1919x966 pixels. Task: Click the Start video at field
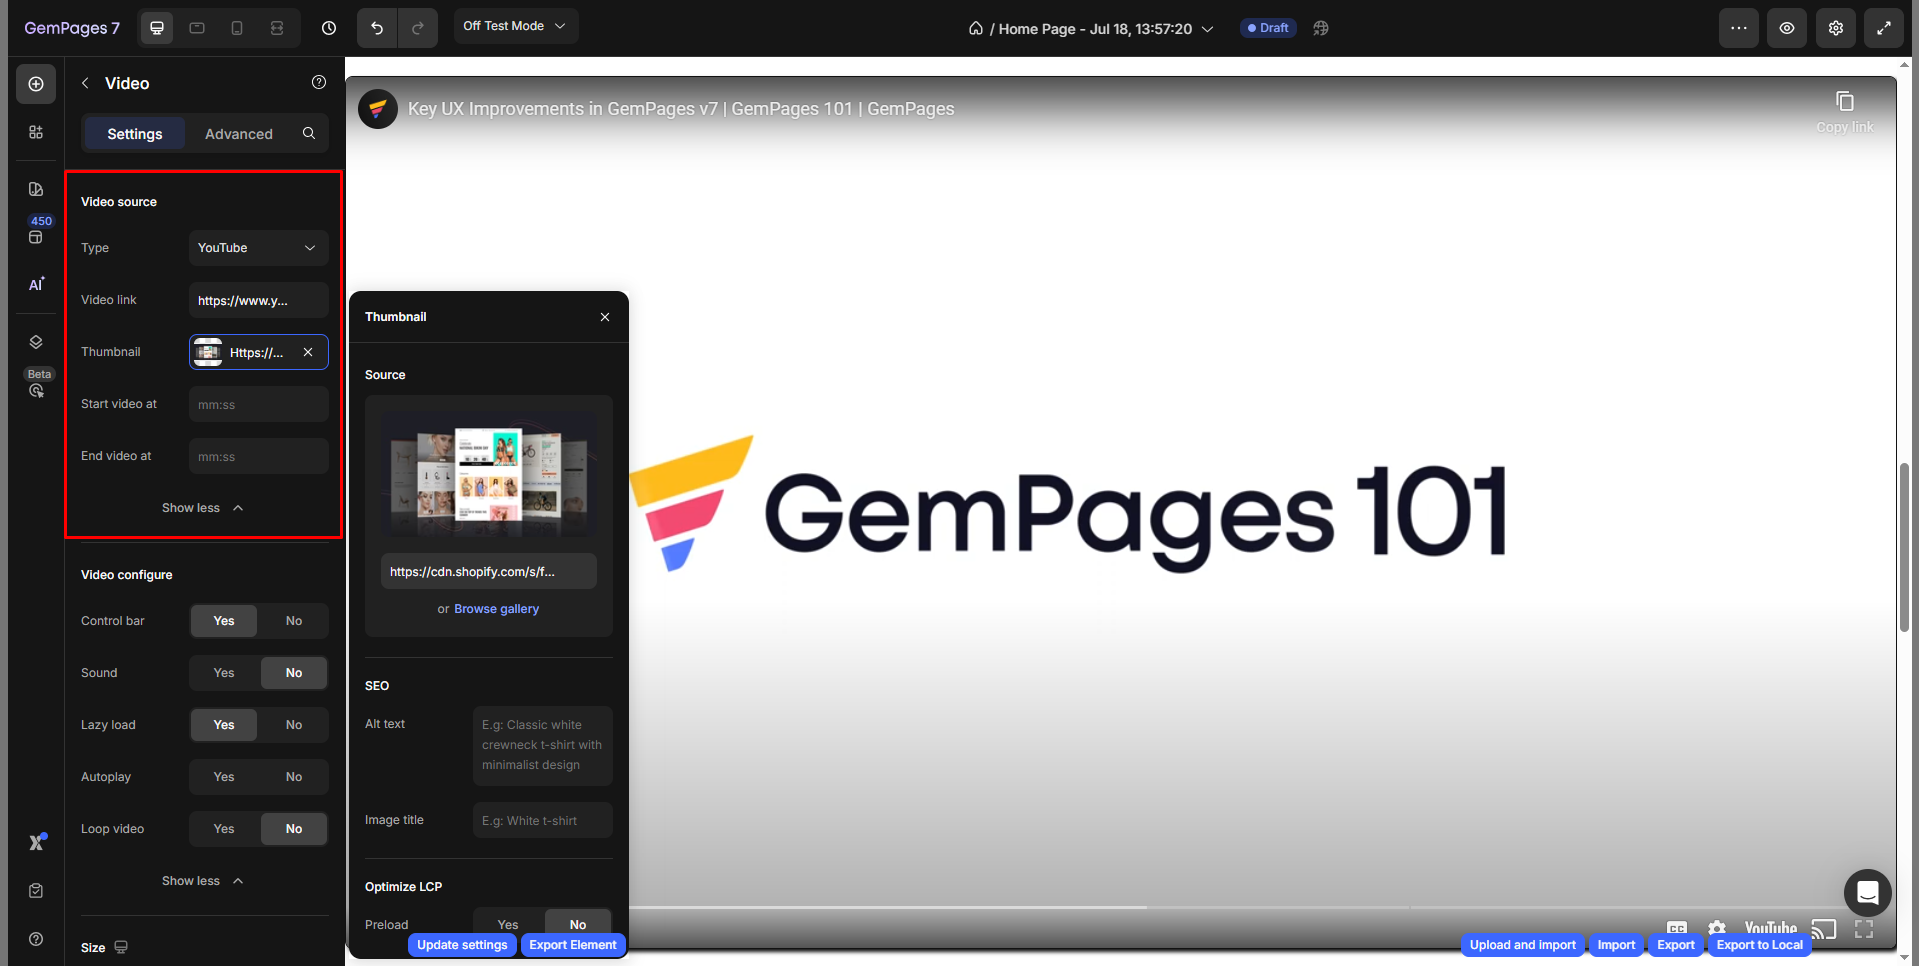point(259,404)
